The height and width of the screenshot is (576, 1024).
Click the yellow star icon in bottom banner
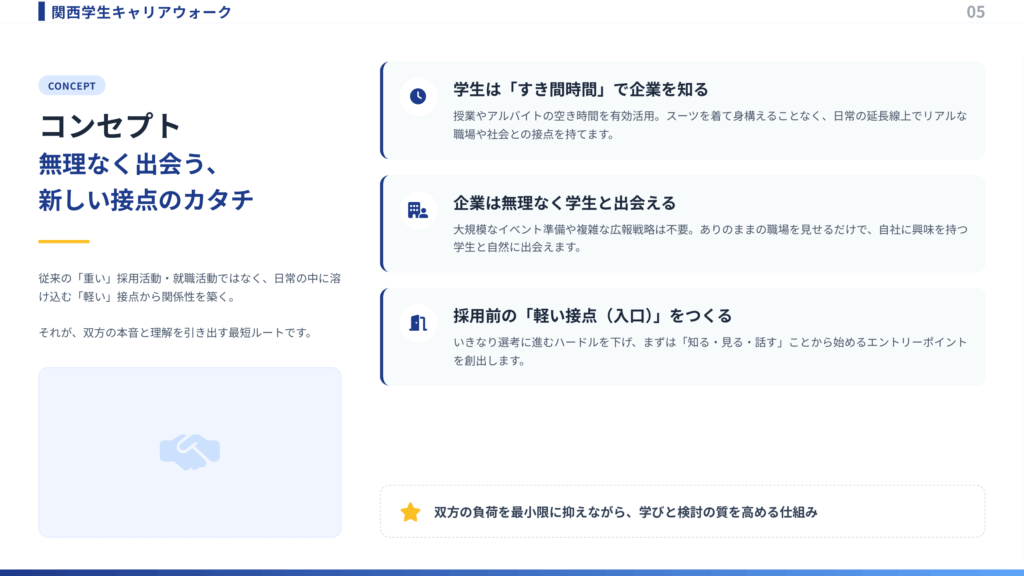409,513
